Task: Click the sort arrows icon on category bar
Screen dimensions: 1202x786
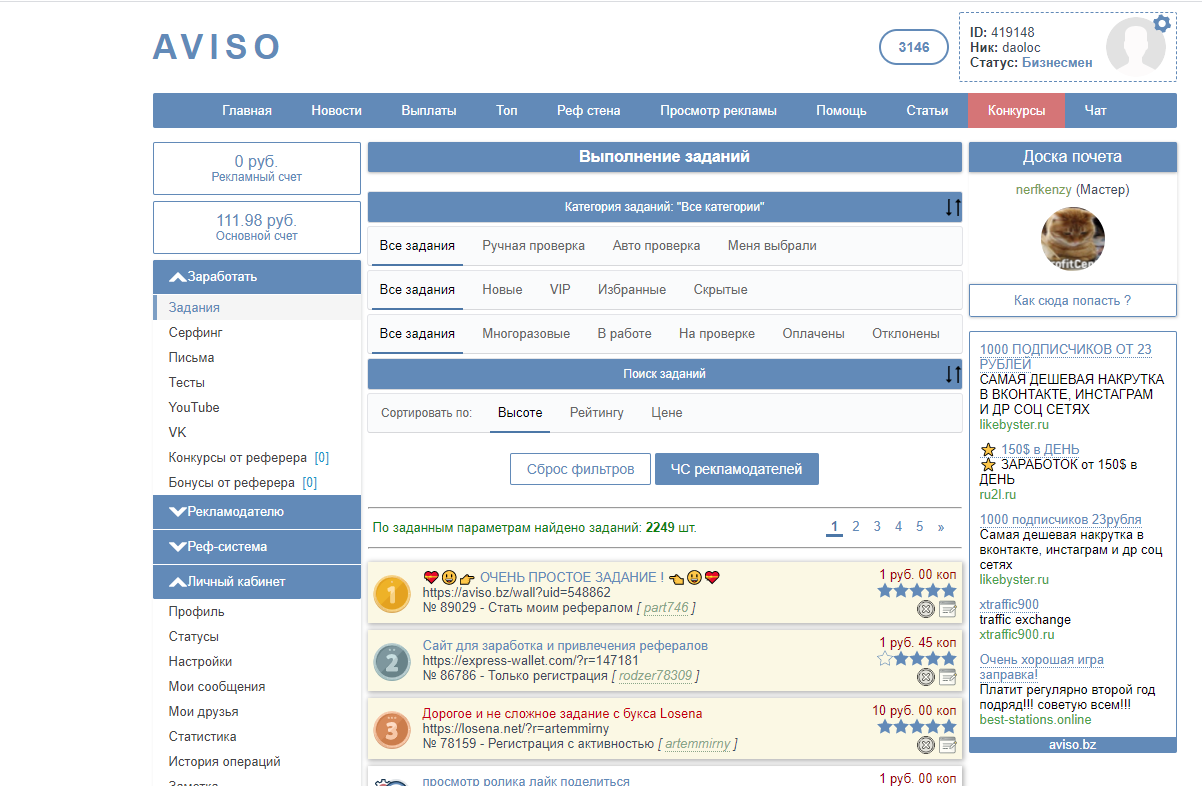Action: [952, 207]
